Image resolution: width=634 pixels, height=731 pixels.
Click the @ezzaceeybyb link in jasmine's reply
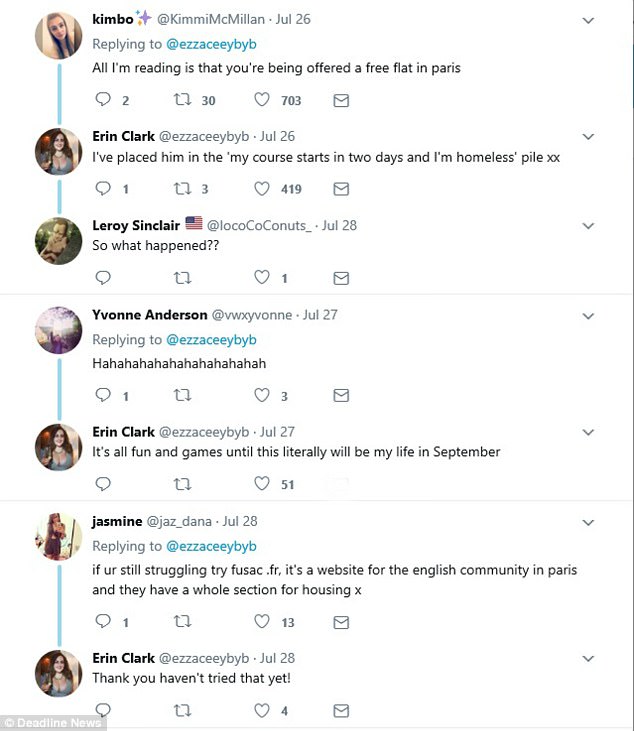(212, 546)
